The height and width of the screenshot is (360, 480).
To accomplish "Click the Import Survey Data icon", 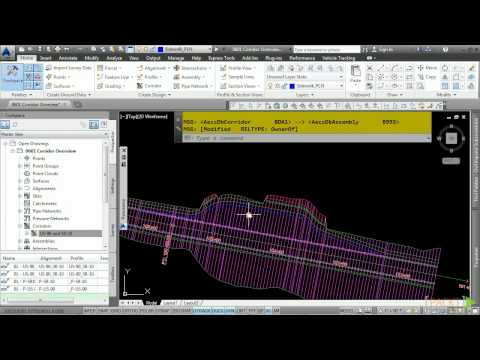I will [x=49, y=68].
